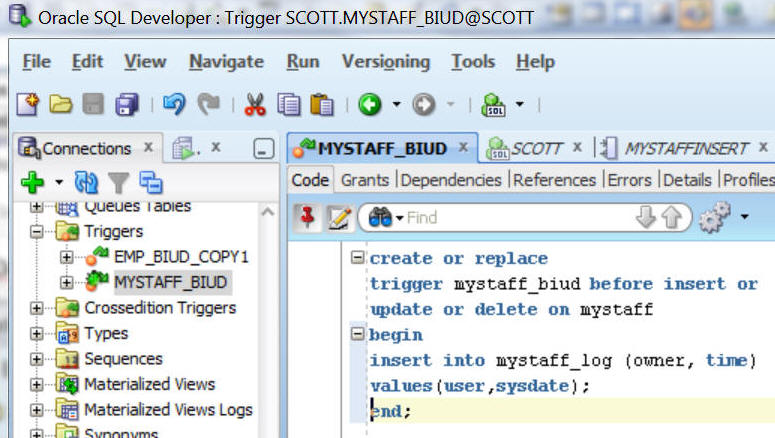Close the SCOTT worksheet tab
775x438 pixels.
click(577, 147)
